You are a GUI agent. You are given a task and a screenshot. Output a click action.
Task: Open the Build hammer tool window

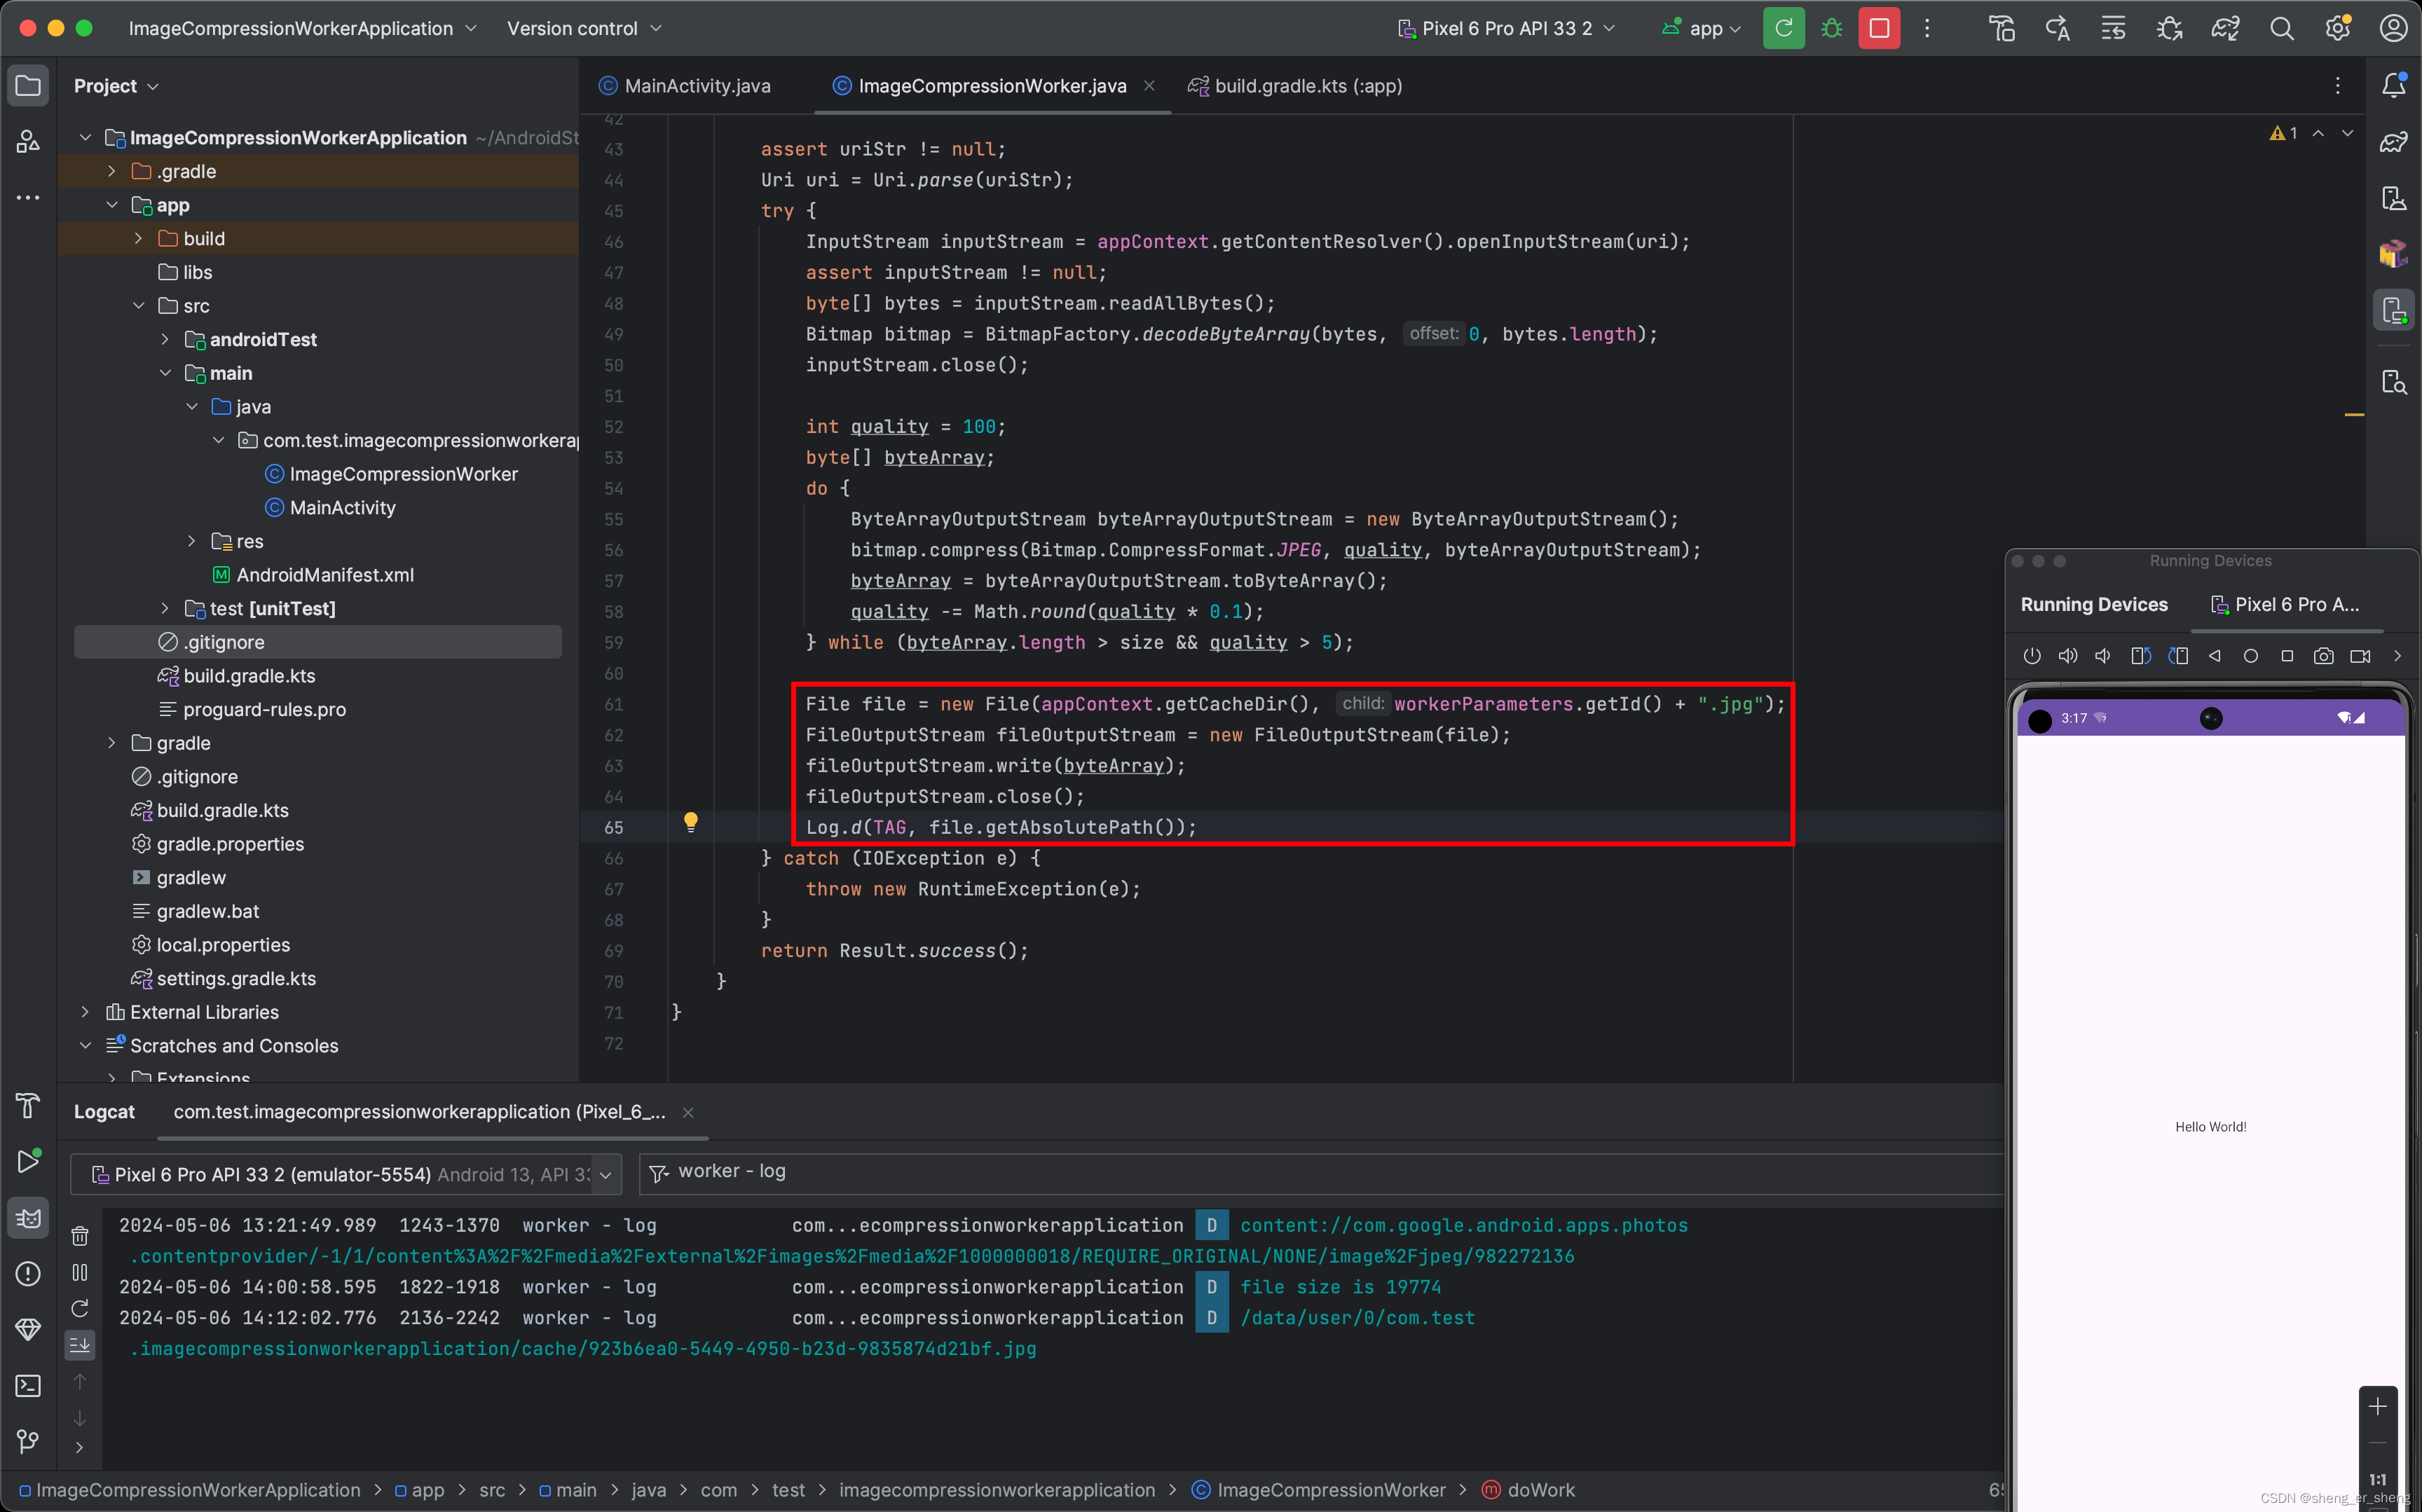[x=28, y=1105]
